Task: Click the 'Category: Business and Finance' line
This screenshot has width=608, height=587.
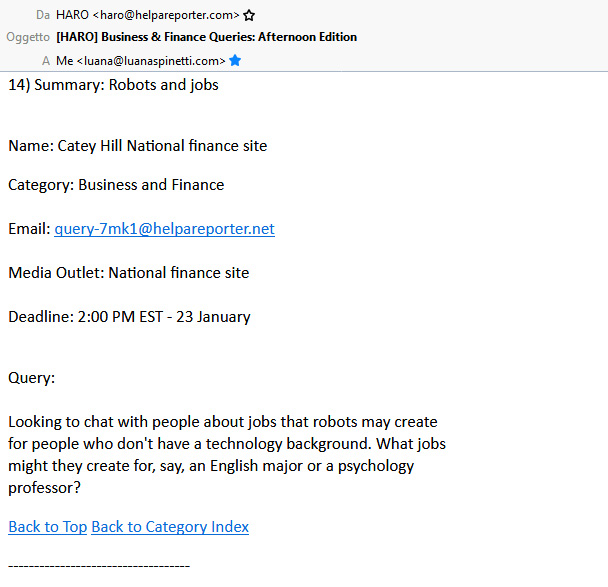Action: coord(116,185)
